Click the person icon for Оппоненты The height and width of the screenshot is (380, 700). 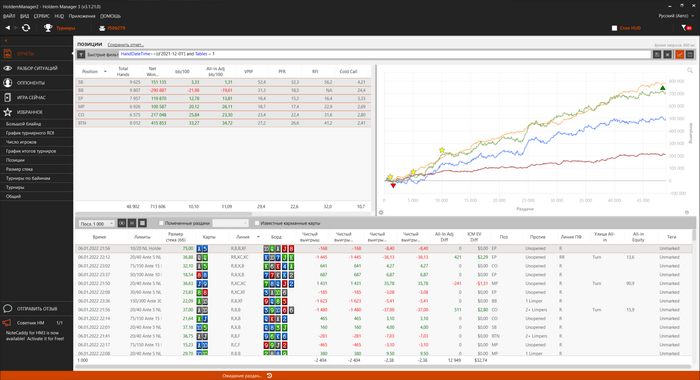(x=8, y=83)
